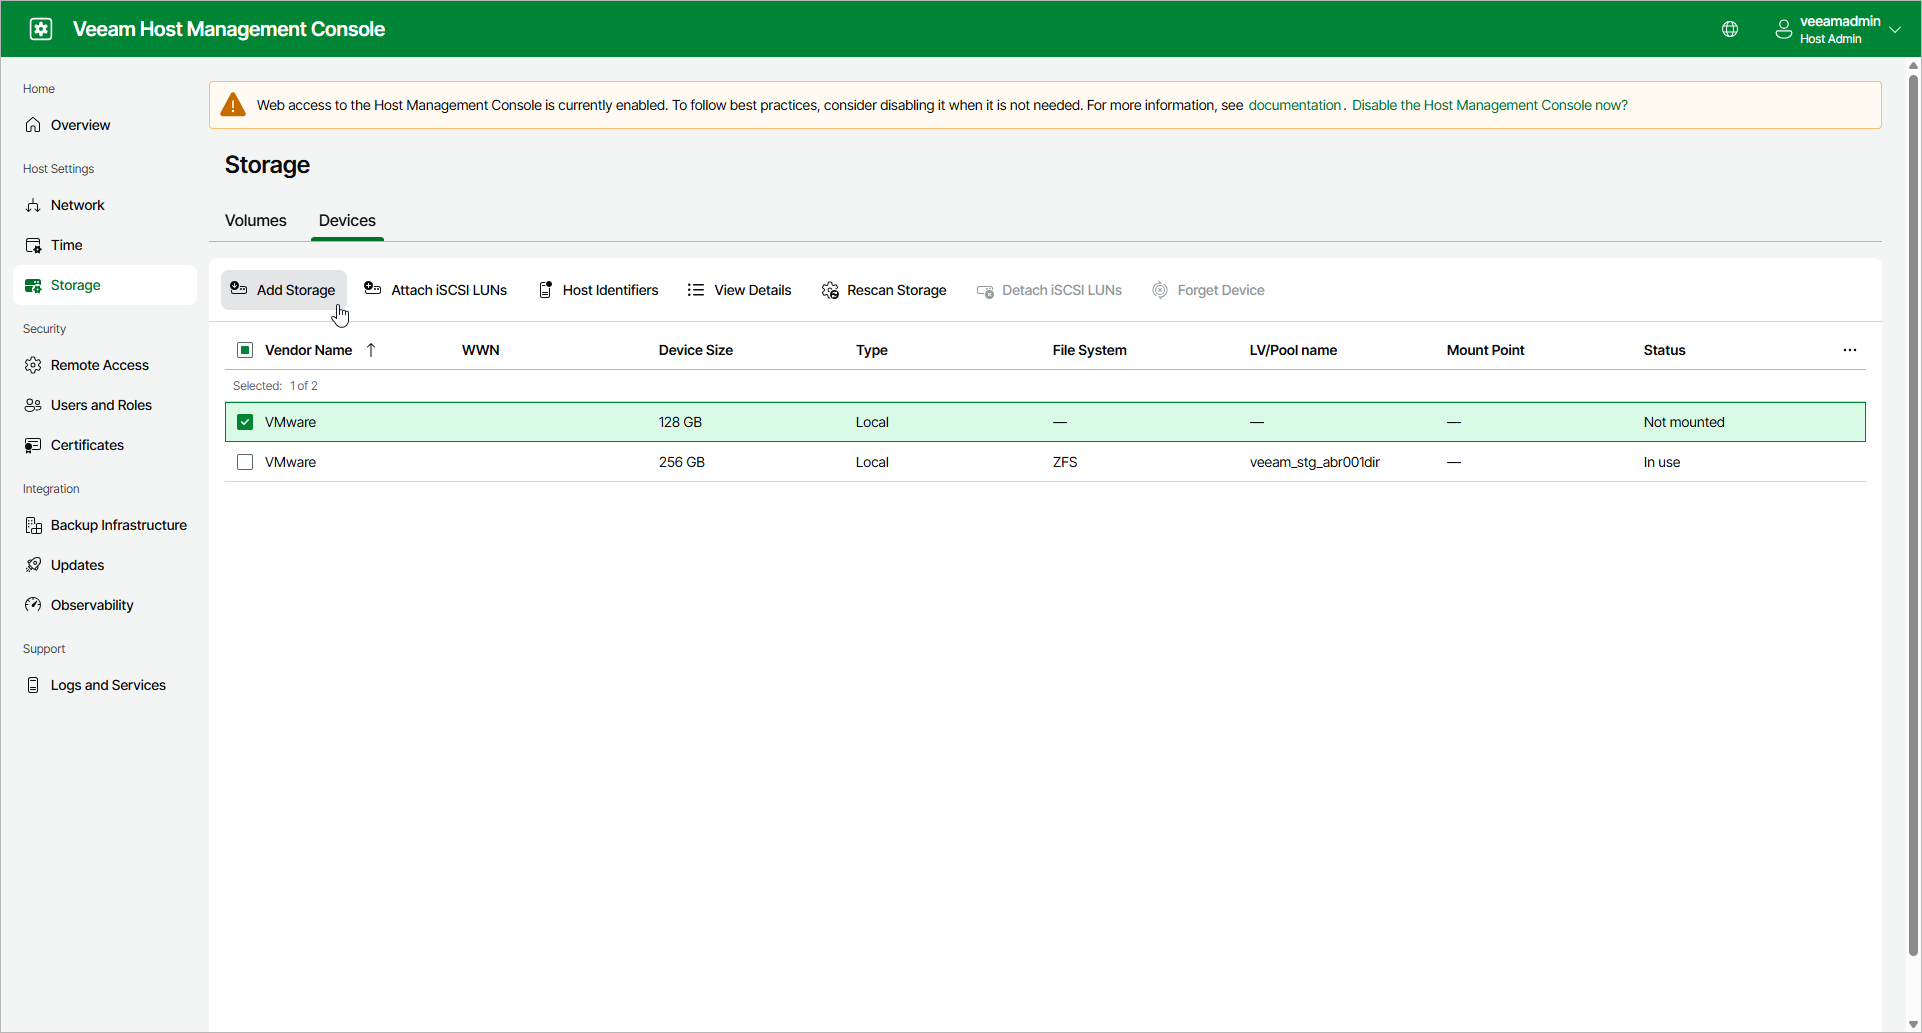The height and width of the screenshot is (1033, 1922).
Task: Click the Rescan Storage icon
Action: pyautogui.click(x=830, y=290)
